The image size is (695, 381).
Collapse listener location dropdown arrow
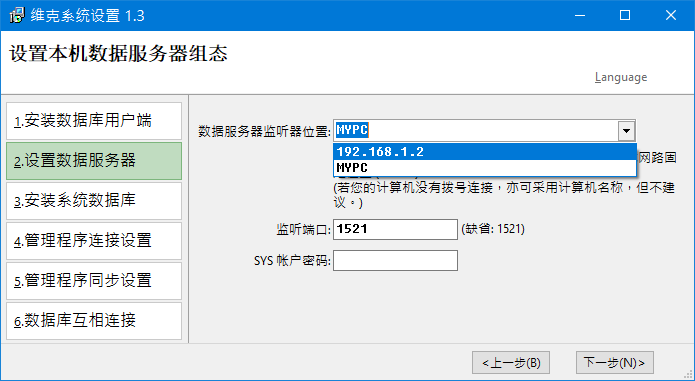[x=626, y=131]
